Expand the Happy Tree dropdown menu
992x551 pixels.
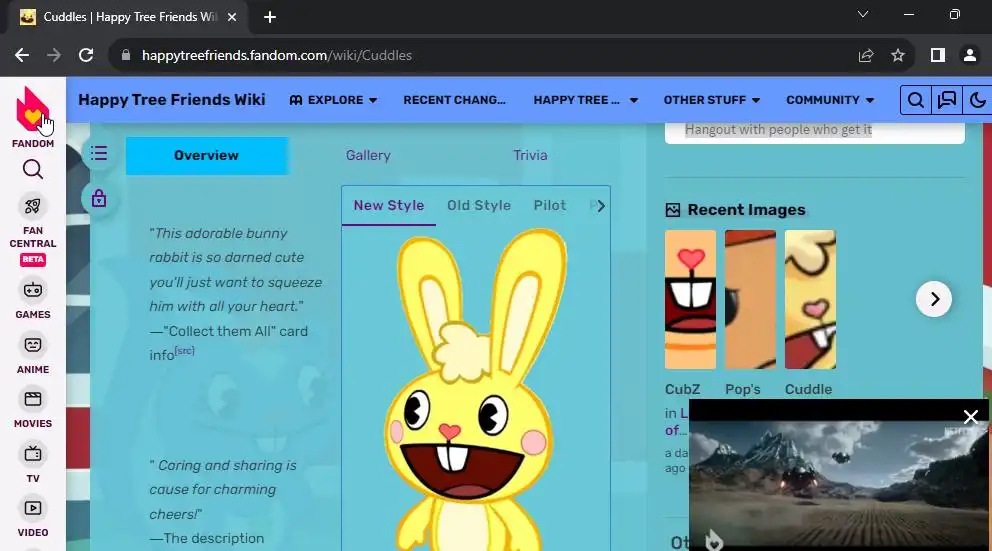[x=586, y=100]
